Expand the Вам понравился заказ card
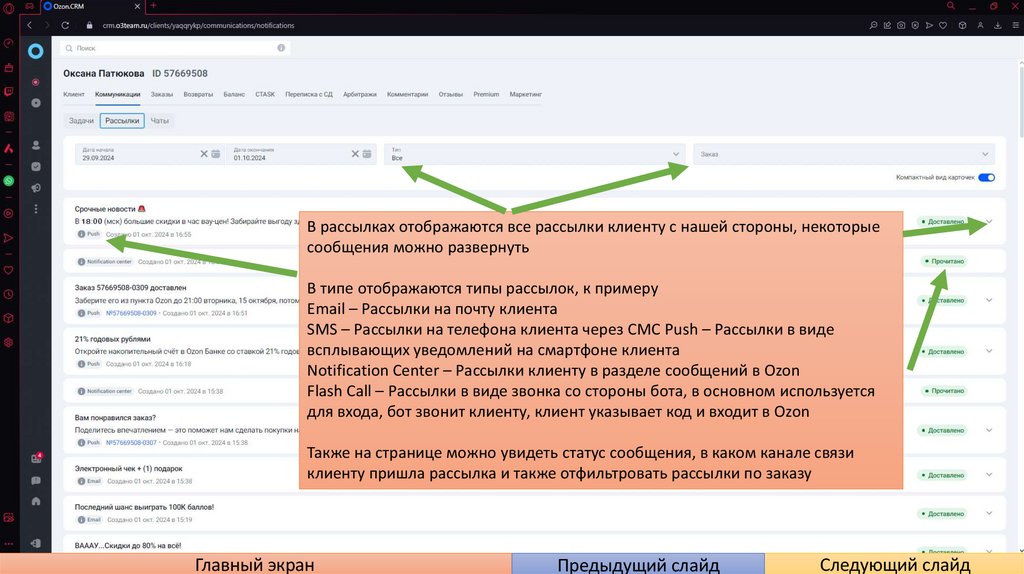 click(x=989, y=430)
